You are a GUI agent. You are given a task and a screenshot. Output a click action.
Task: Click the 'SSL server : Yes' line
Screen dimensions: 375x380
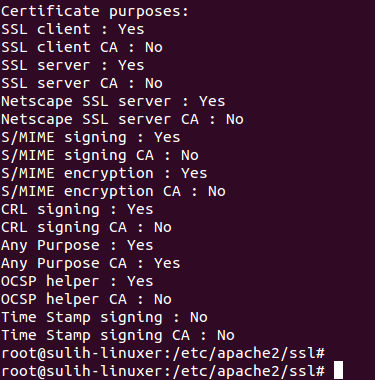click(73, 65)
